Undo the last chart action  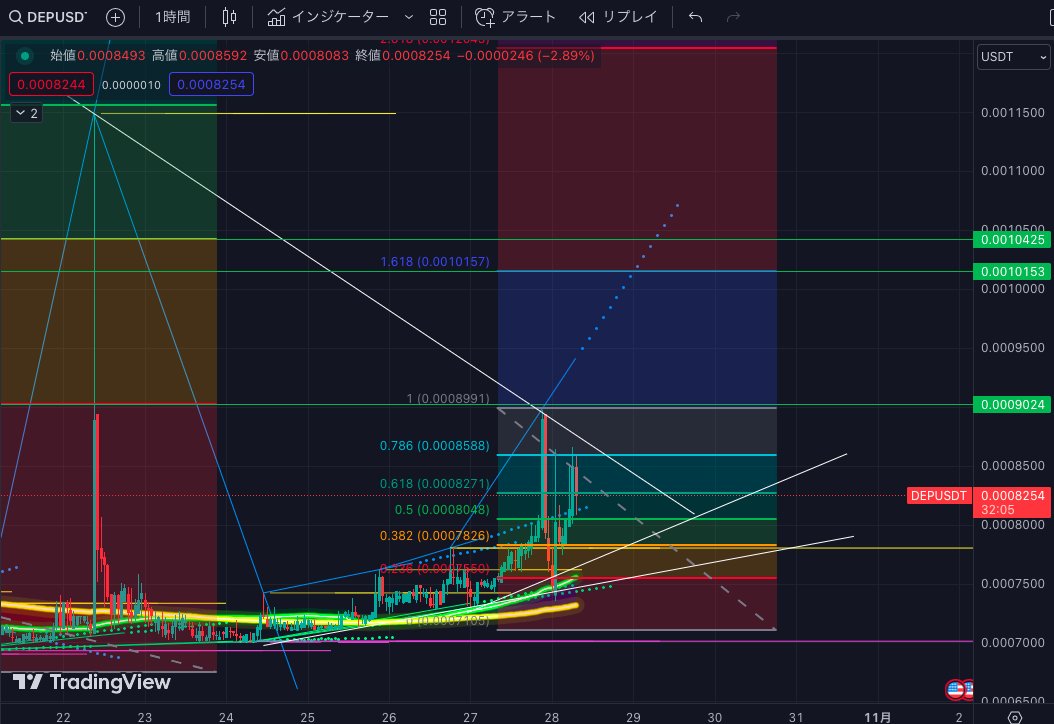click(x=696, y=17)
